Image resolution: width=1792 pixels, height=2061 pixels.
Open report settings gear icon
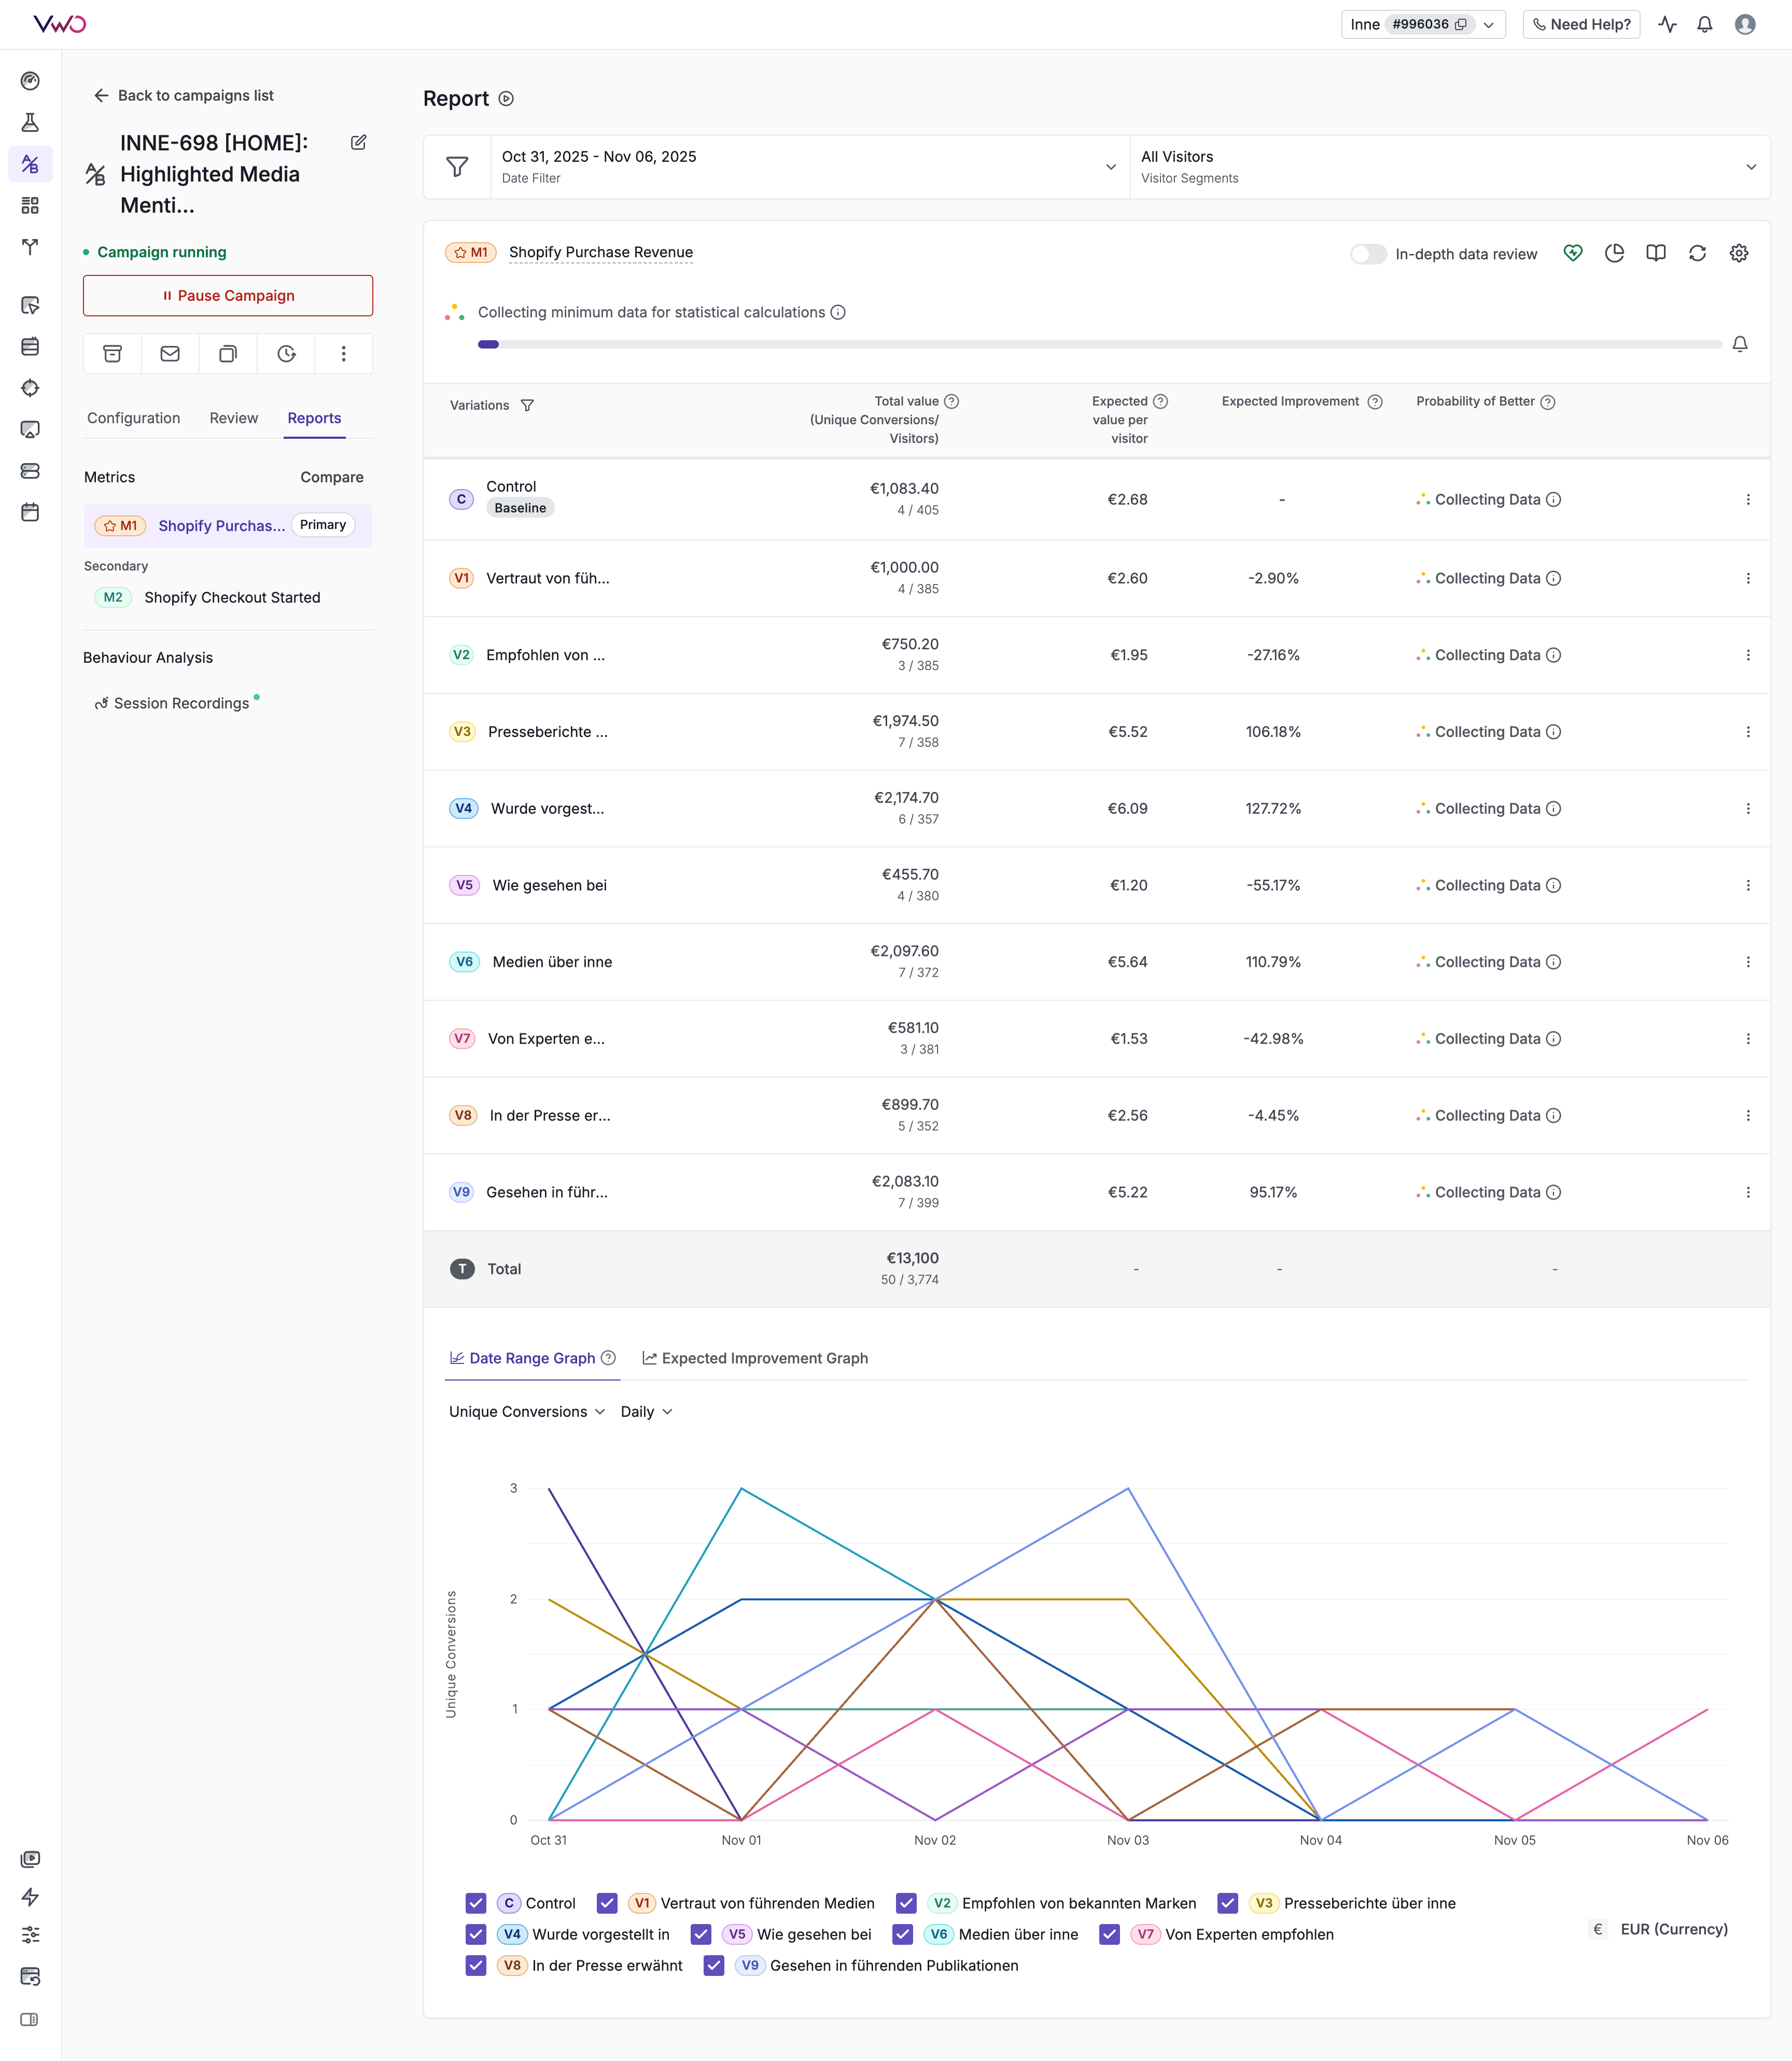(x=1739, y=254)
